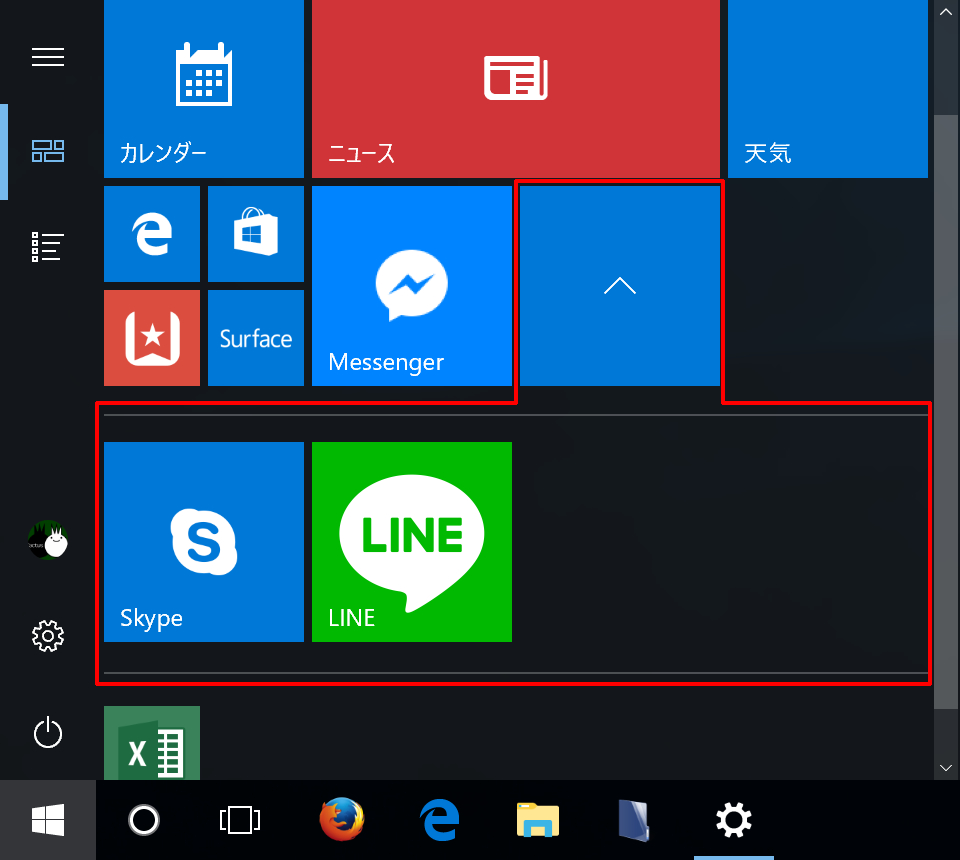Open File Explorer from the taskbar
Viewport: 960px width, 860px height.
coord(538,820)
